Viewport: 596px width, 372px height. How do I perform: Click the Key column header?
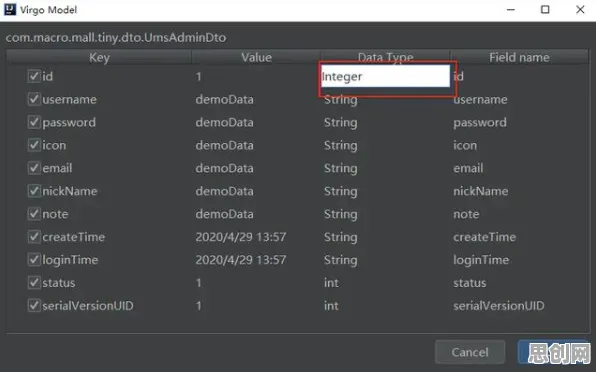pos(99,57)
